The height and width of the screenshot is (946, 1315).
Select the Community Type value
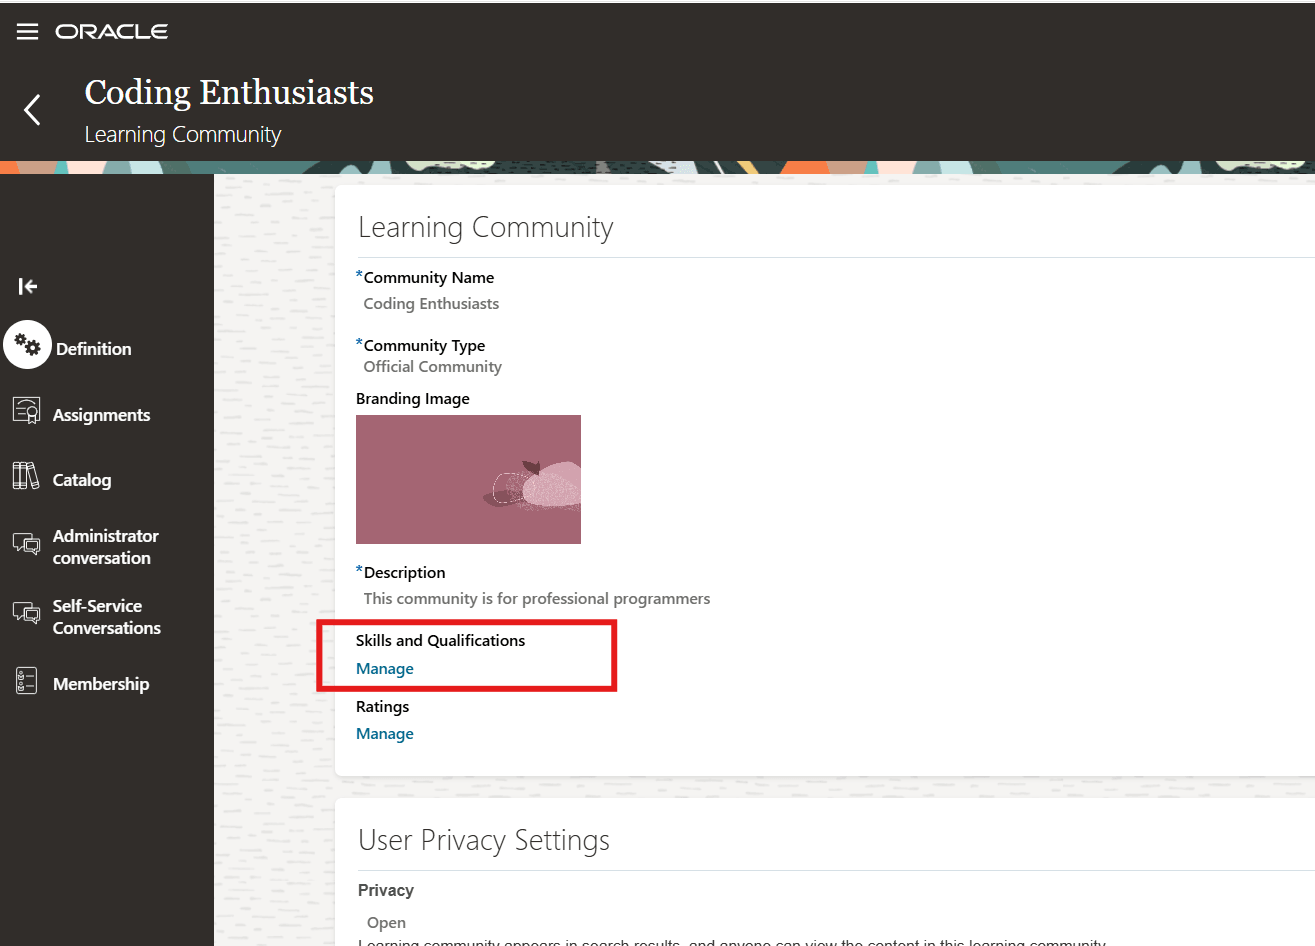pyautogui.click(x=432, y=366)
